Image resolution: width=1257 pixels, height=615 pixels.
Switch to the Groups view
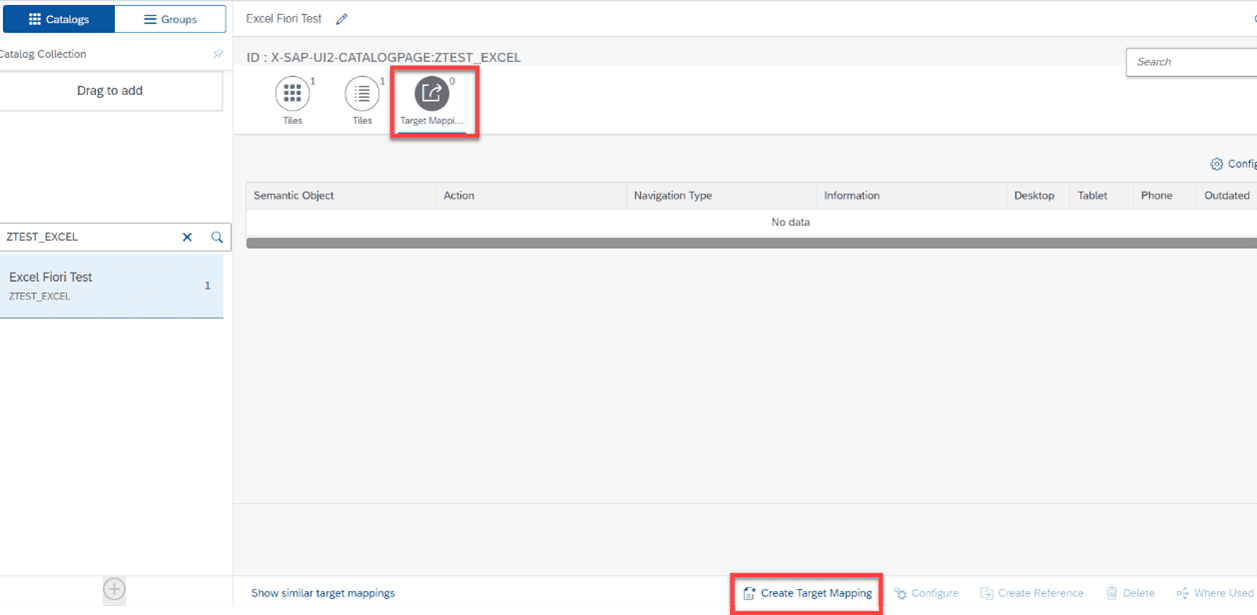[170, 18]
